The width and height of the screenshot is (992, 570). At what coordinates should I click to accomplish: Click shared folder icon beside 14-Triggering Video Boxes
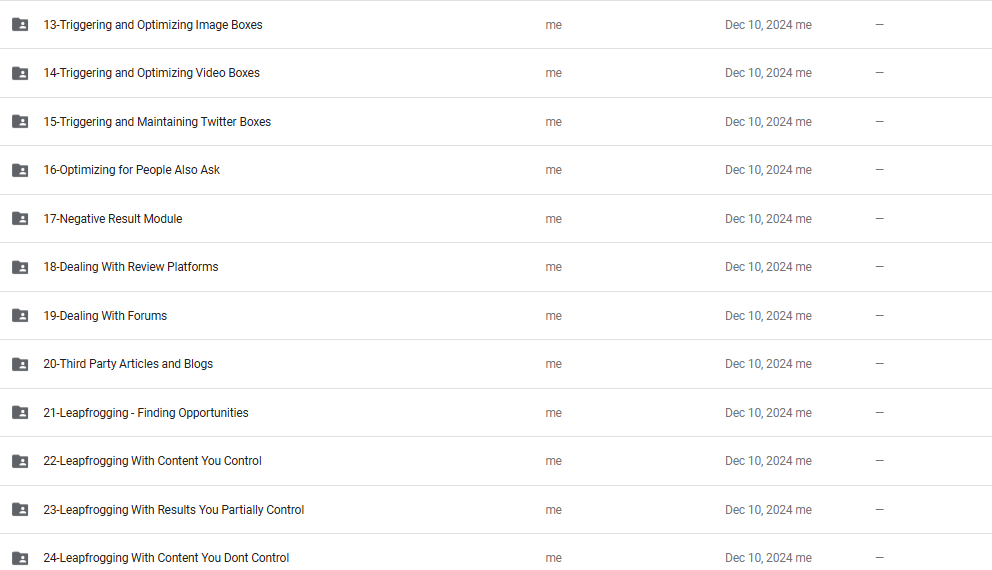[x=20, y=73]
